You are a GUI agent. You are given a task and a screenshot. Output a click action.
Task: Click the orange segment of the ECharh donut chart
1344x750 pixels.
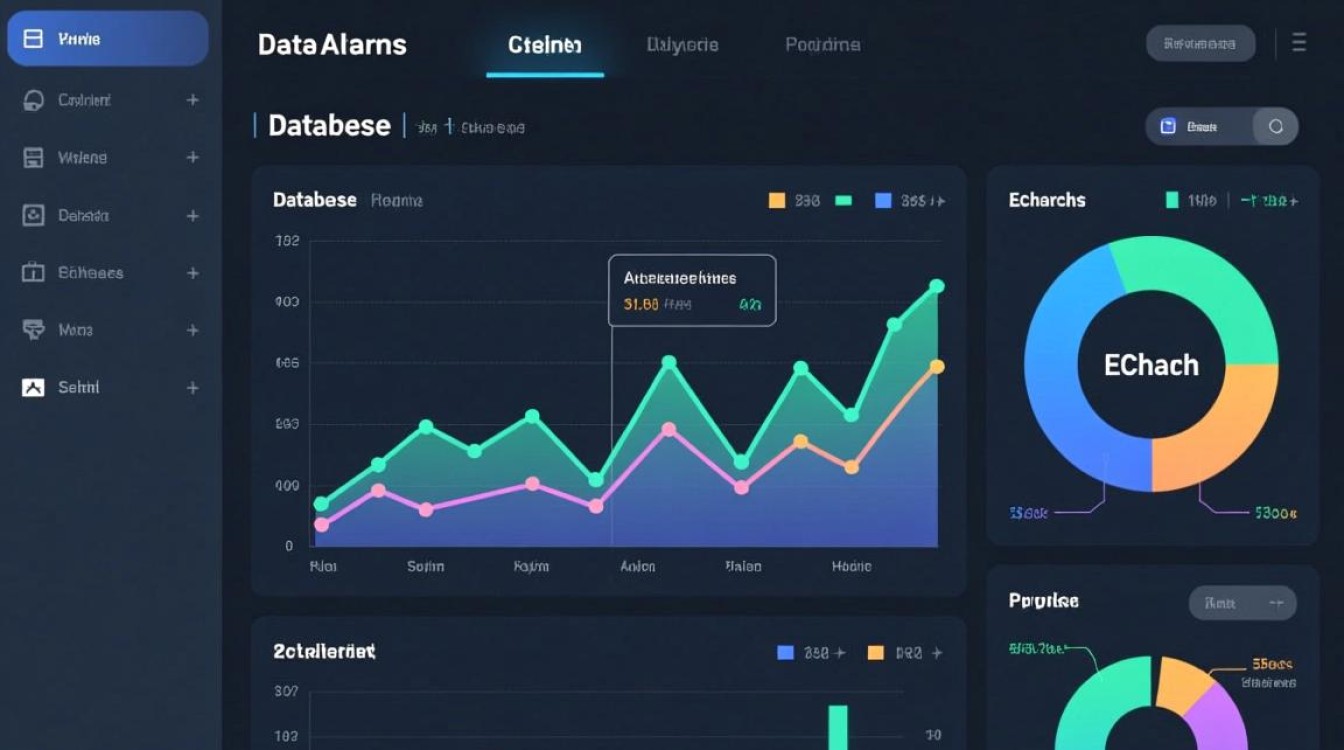coord(1220,430)
